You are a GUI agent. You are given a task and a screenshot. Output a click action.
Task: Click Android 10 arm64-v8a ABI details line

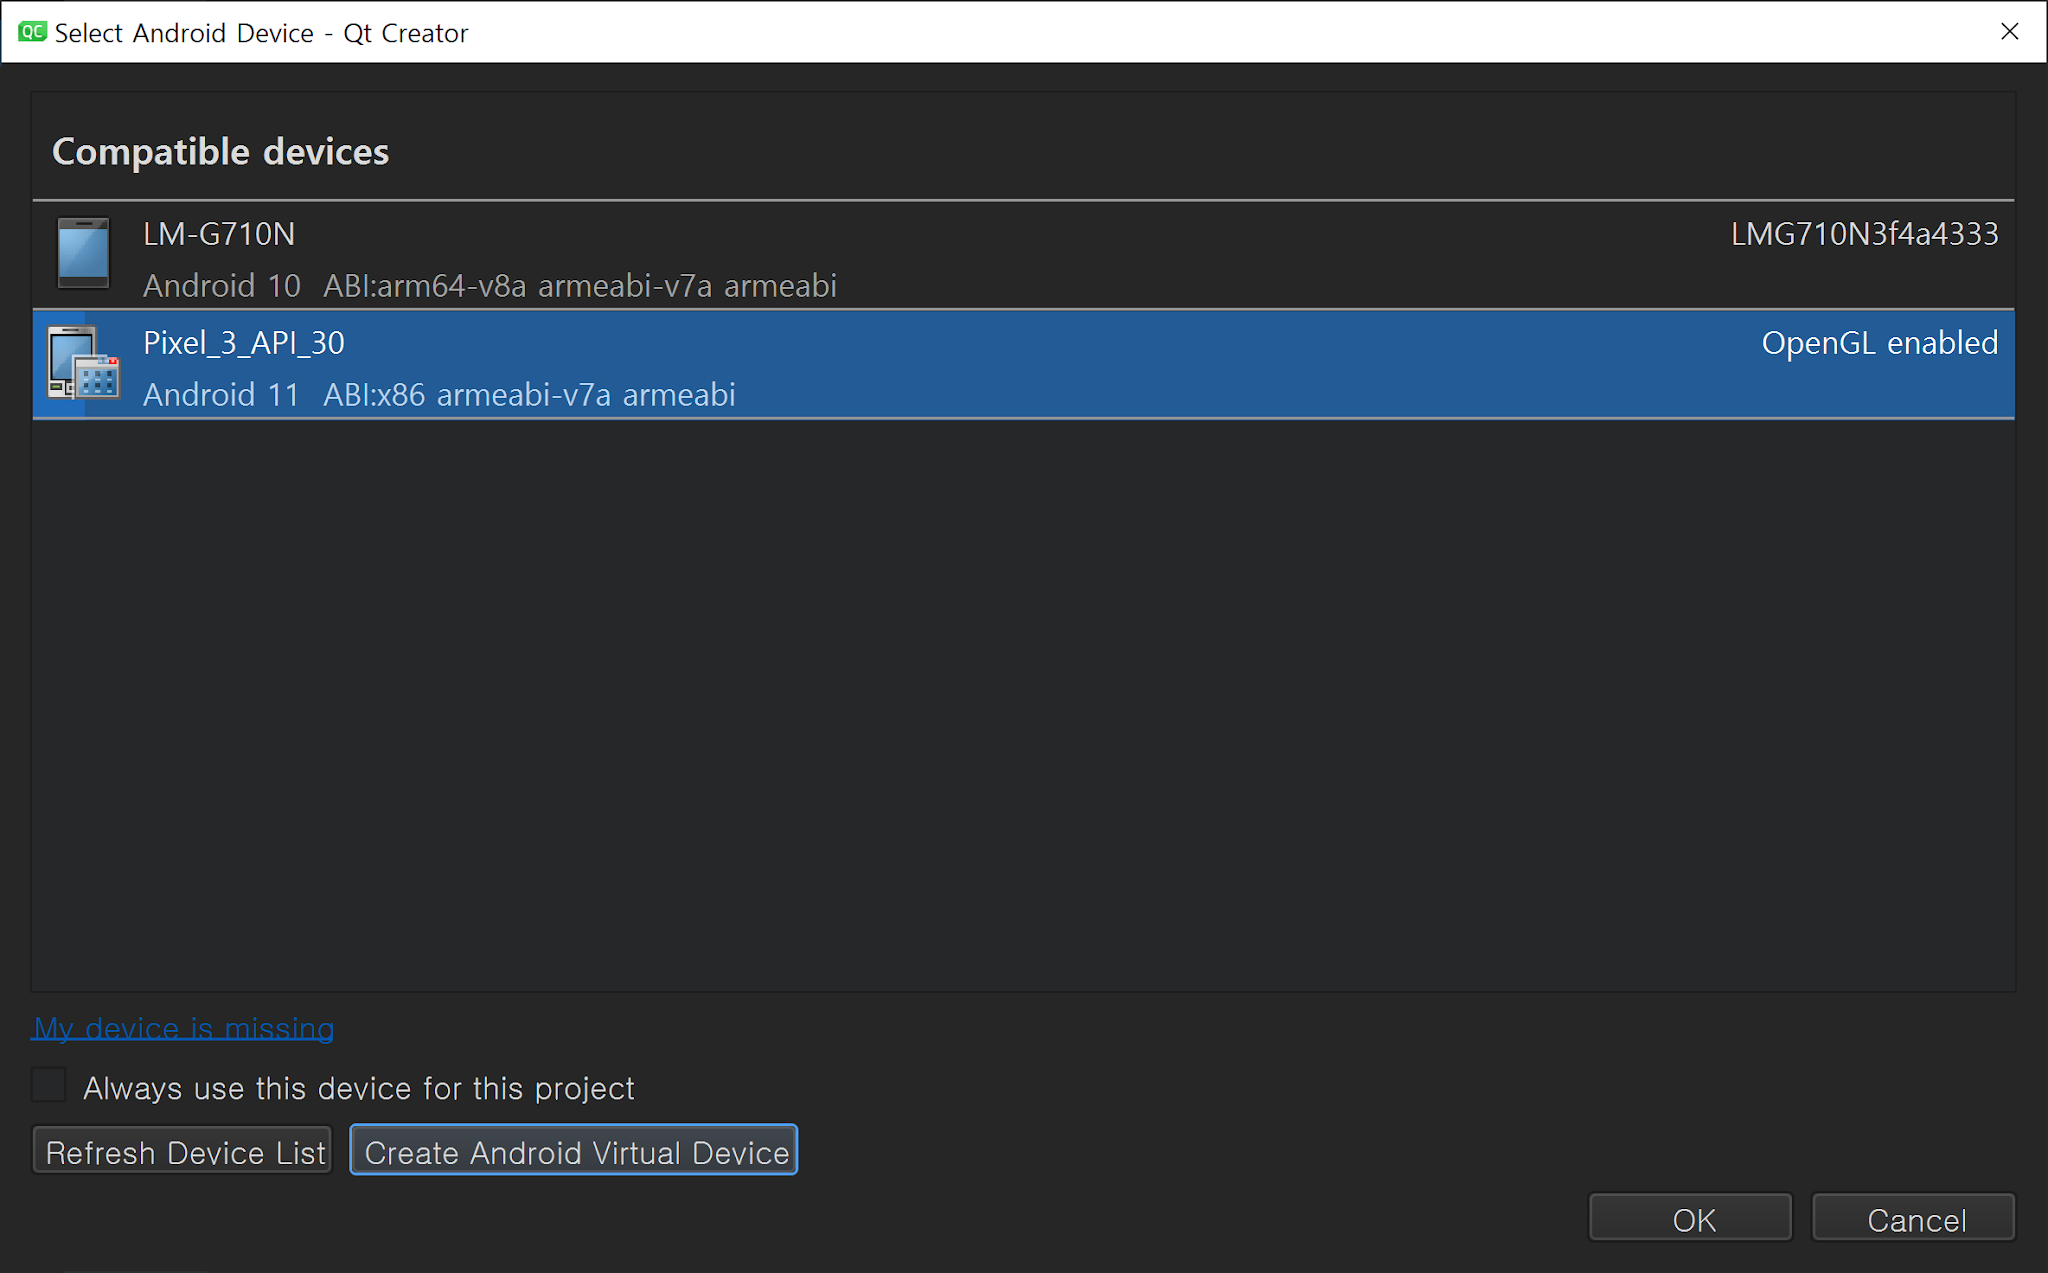[x=490, y=286]
